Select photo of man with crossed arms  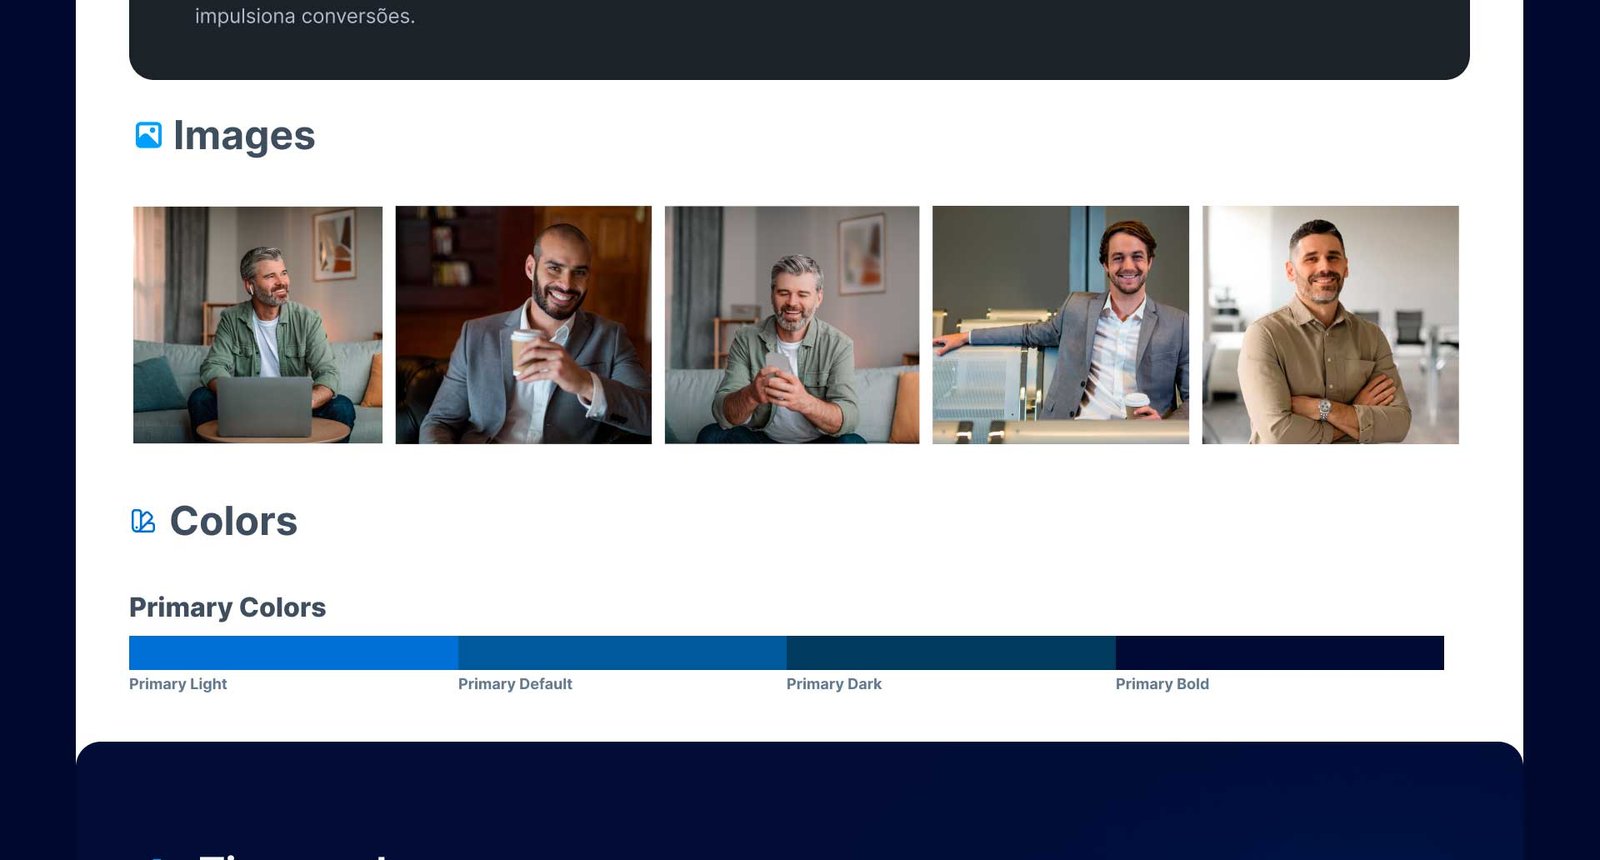(1330, 325)
